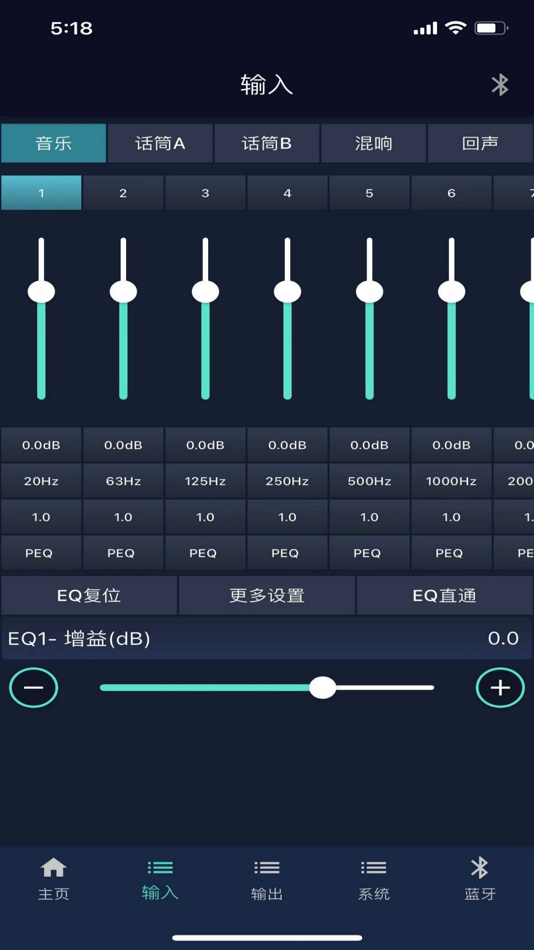This screenshot has height=950, width=534.
Task: Tap the 1.0 Q value under 20Hz
Action: [41, 517]
